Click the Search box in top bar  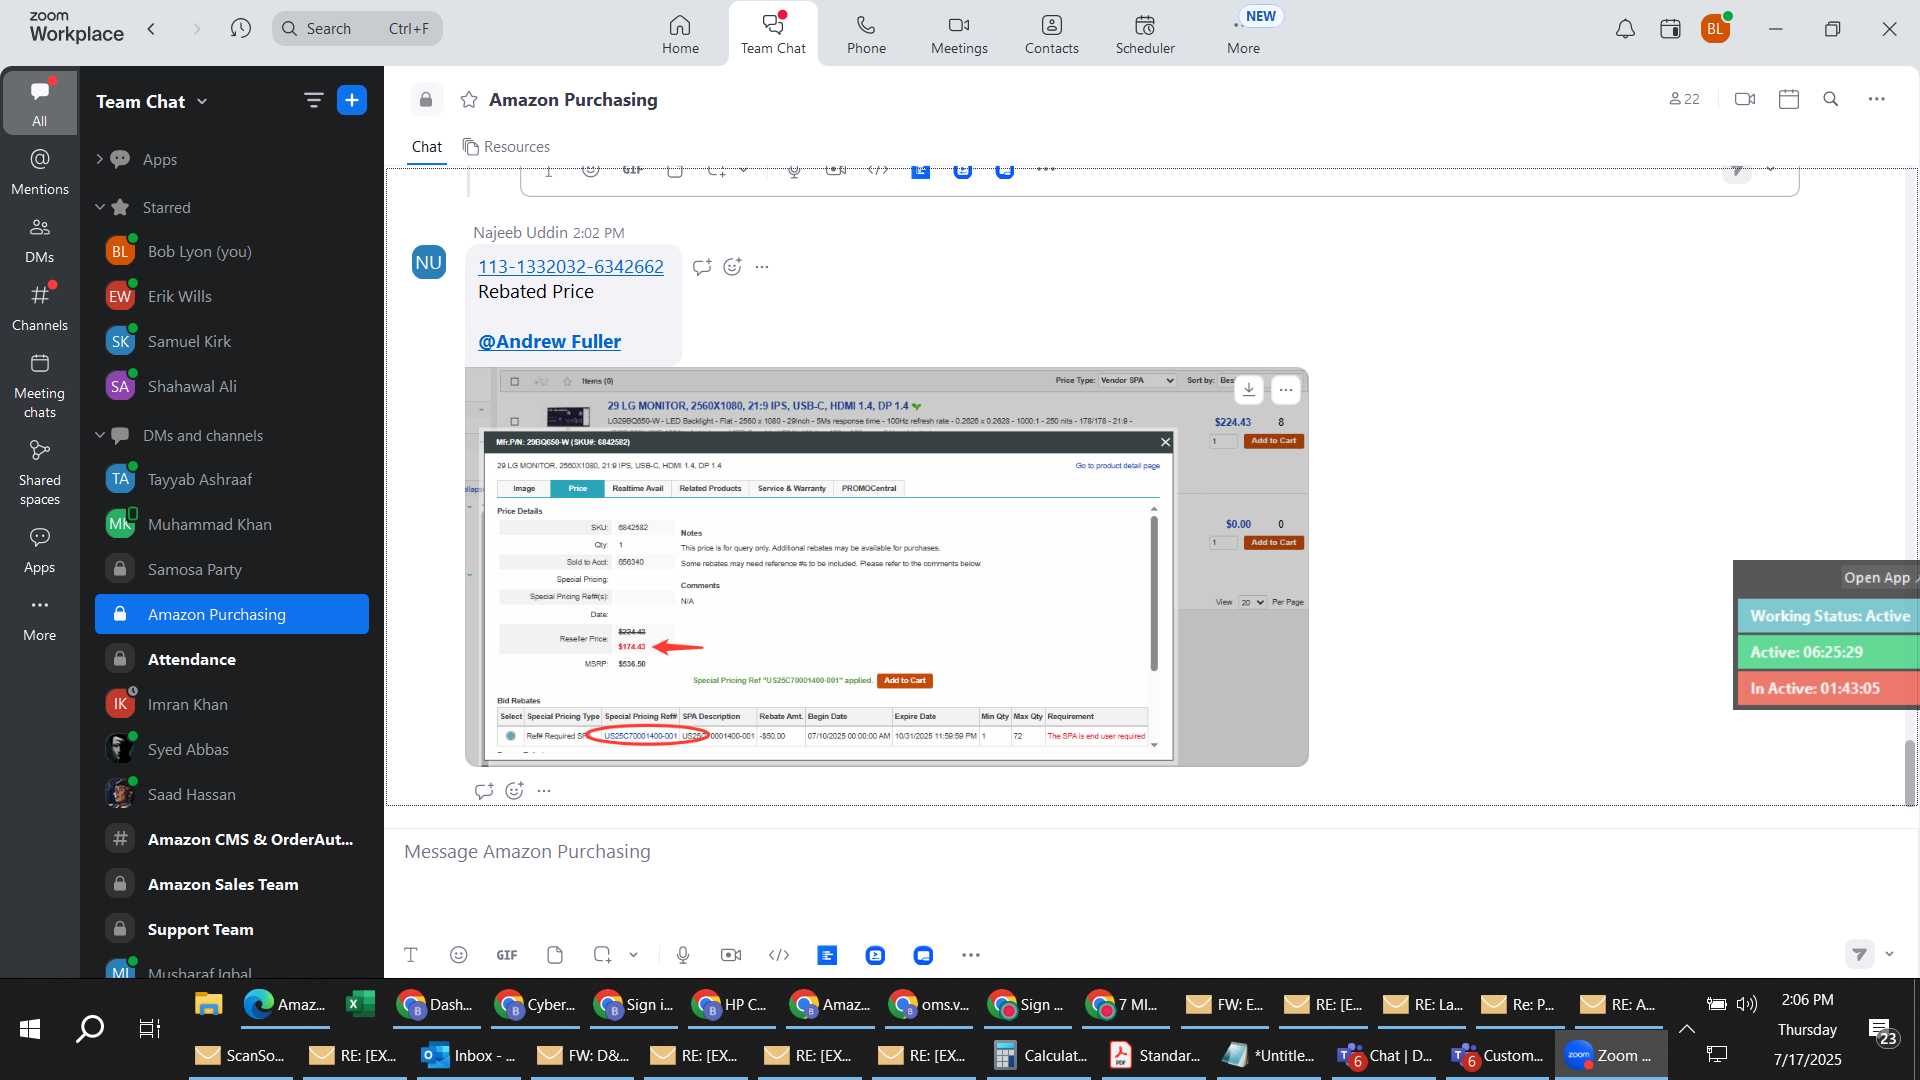(357, 28)
